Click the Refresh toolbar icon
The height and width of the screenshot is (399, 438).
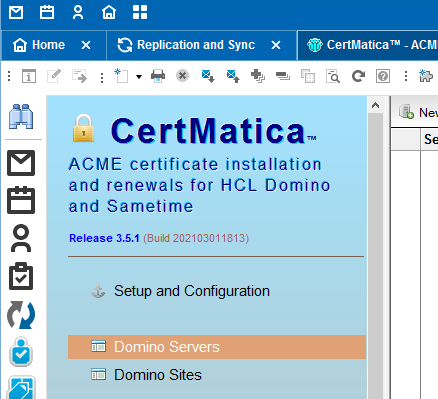tap(358, 76)
